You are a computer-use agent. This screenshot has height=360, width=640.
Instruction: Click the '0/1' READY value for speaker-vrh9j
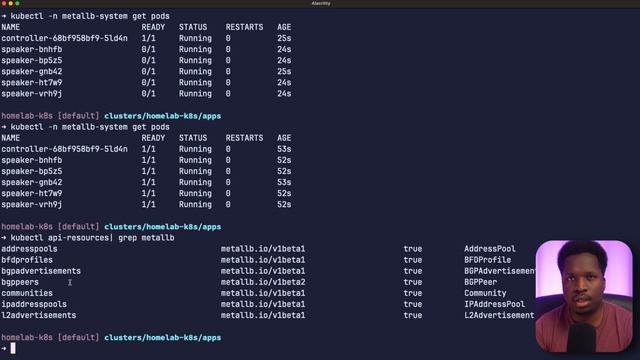point(149,93)
